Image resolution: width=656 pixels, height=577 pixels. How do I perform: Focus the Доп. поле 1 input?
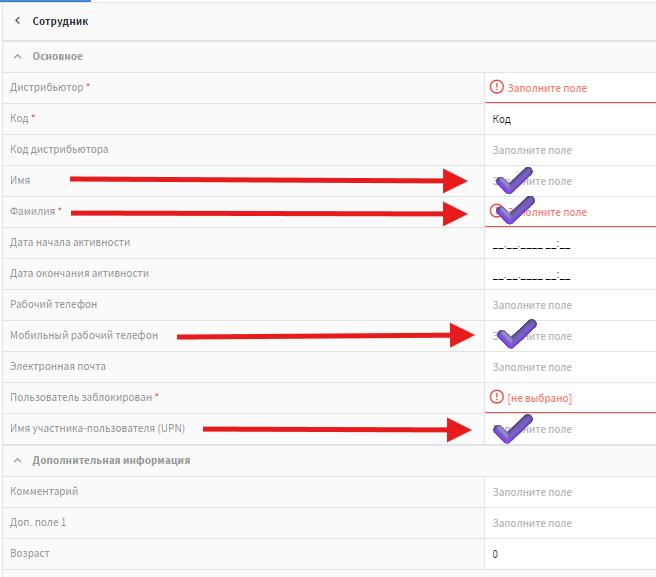coord(570,523)
